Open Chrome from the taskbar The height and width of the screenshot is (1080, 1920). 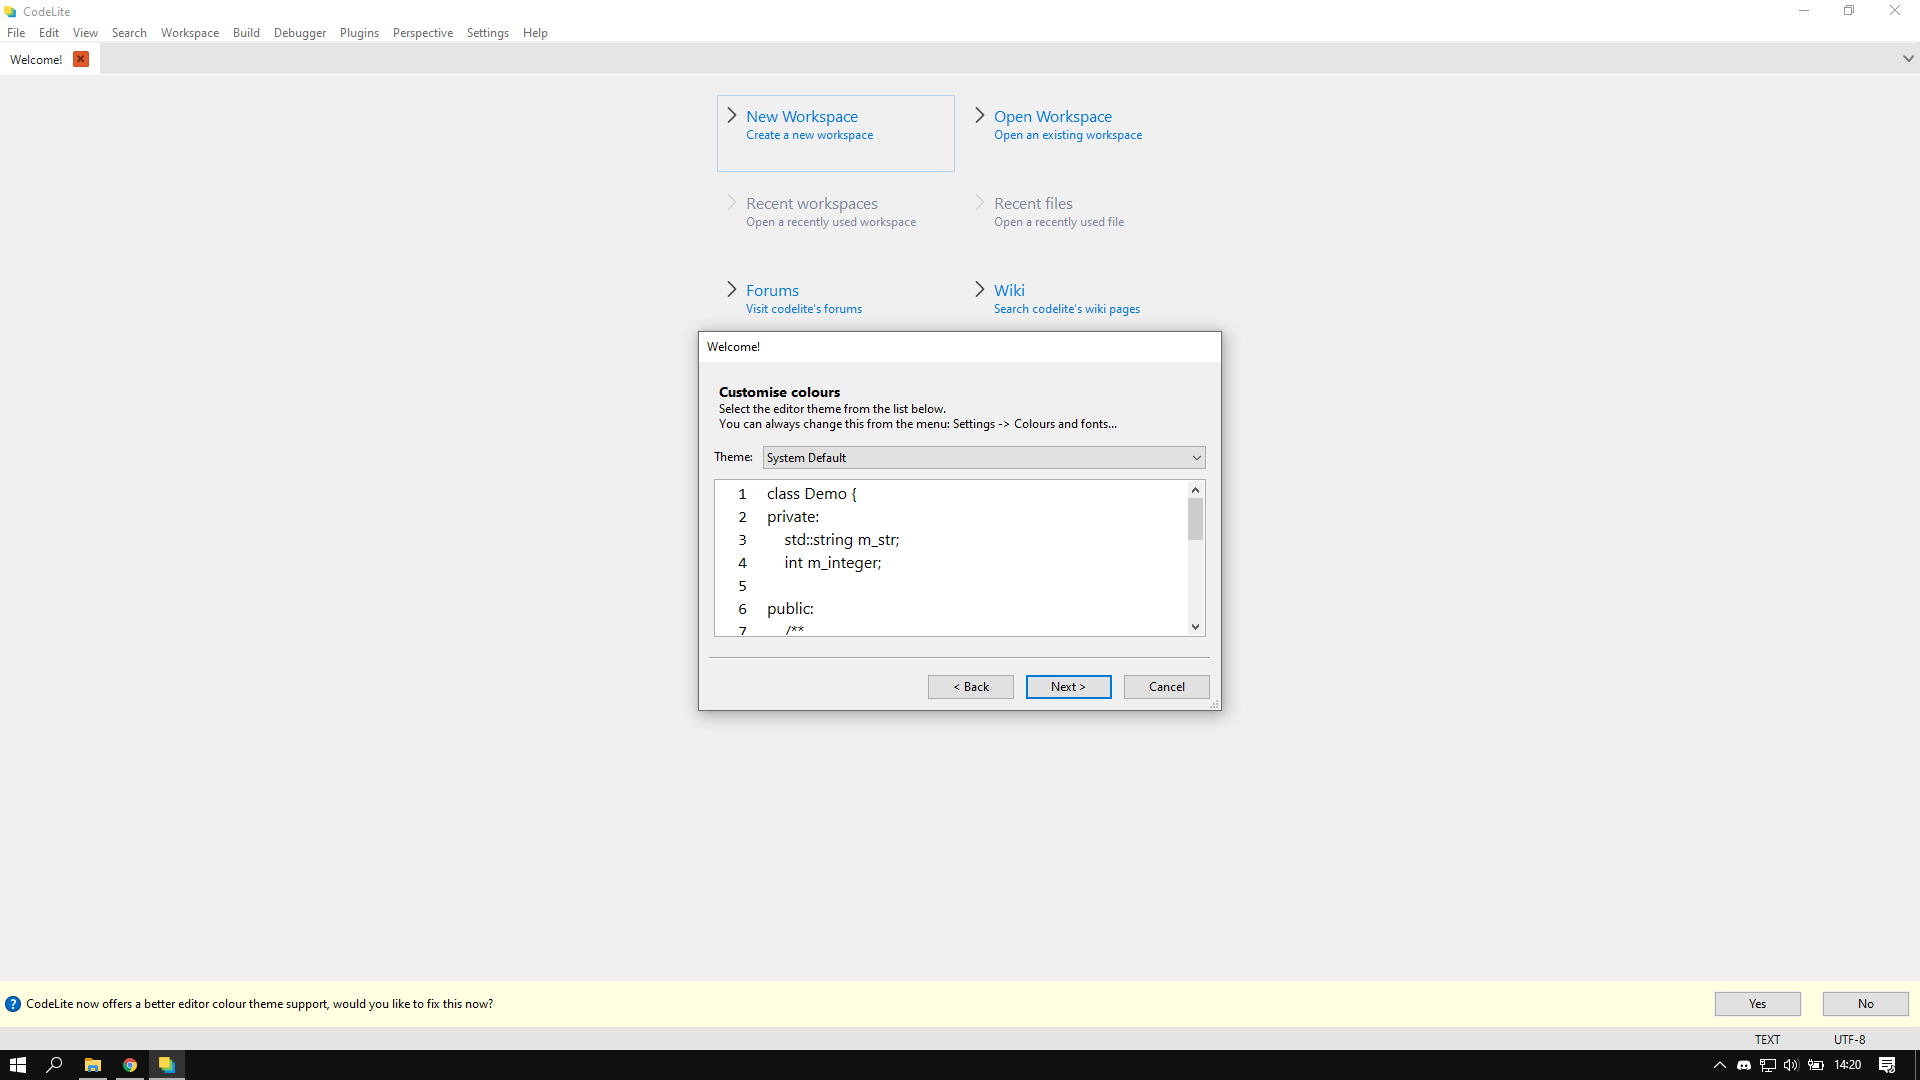tap(130, 1065)
